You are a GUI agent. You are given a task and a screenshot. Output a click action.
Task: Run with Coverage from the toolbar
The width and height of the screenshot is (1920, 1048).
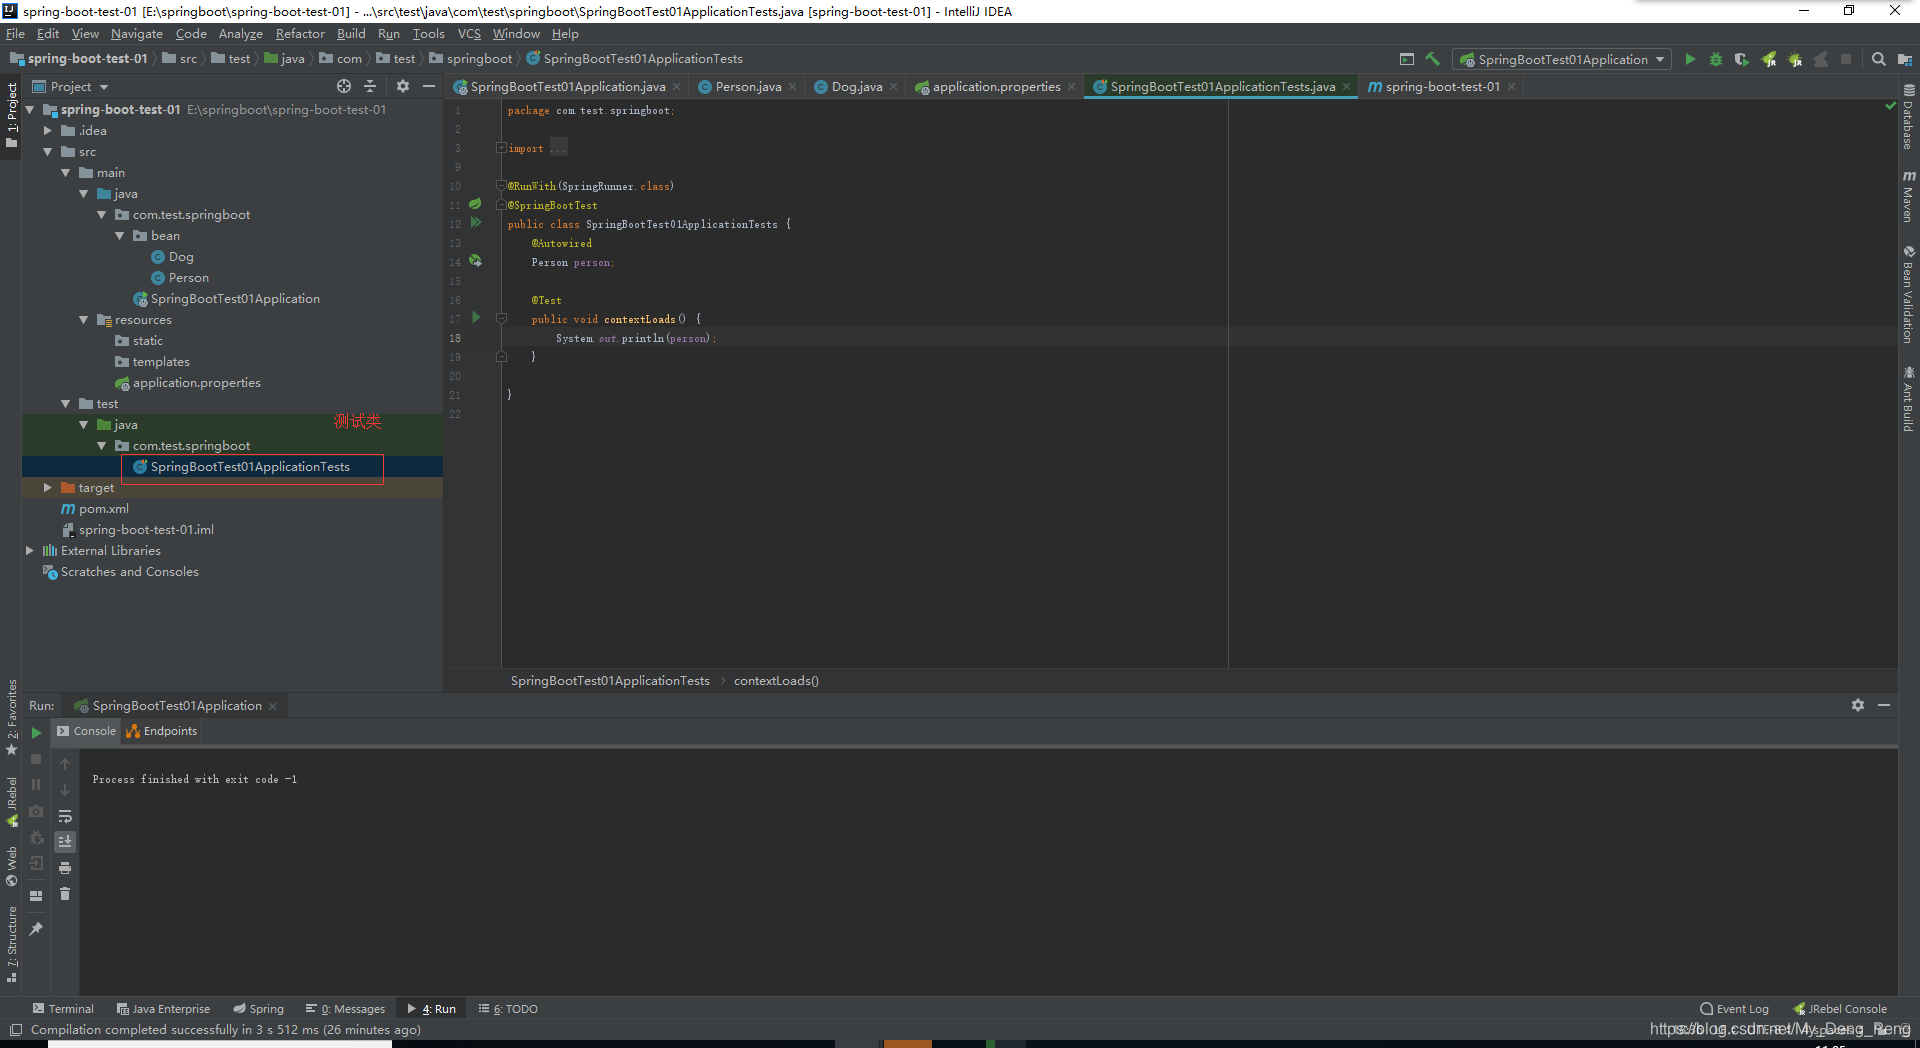point(1742,59)
